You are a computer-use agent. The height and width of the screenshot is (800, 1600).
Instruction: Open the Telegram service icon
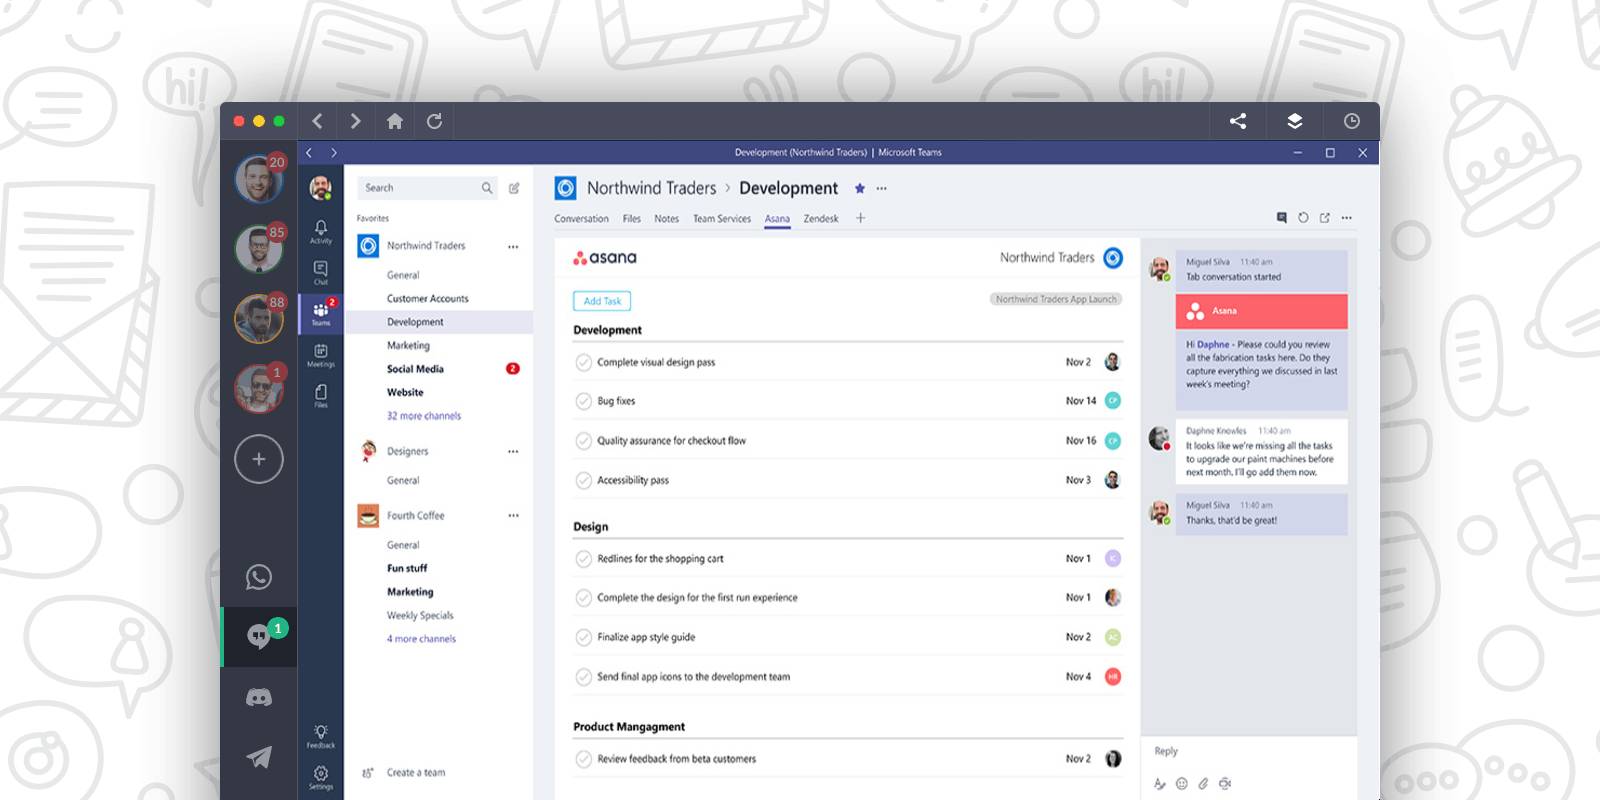point(259,757)
